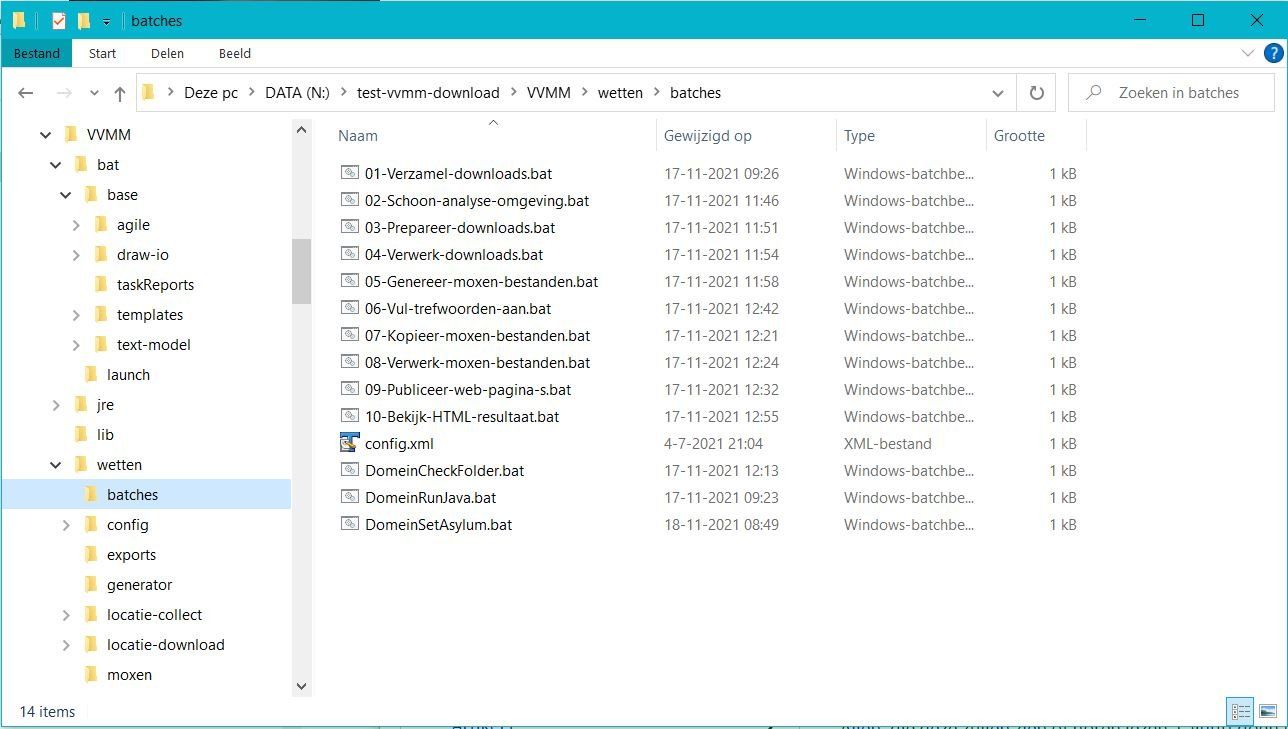
Task: Click the 08-Verwerk-moxen-bestanden.bat file icon
Action: point(349,362)
